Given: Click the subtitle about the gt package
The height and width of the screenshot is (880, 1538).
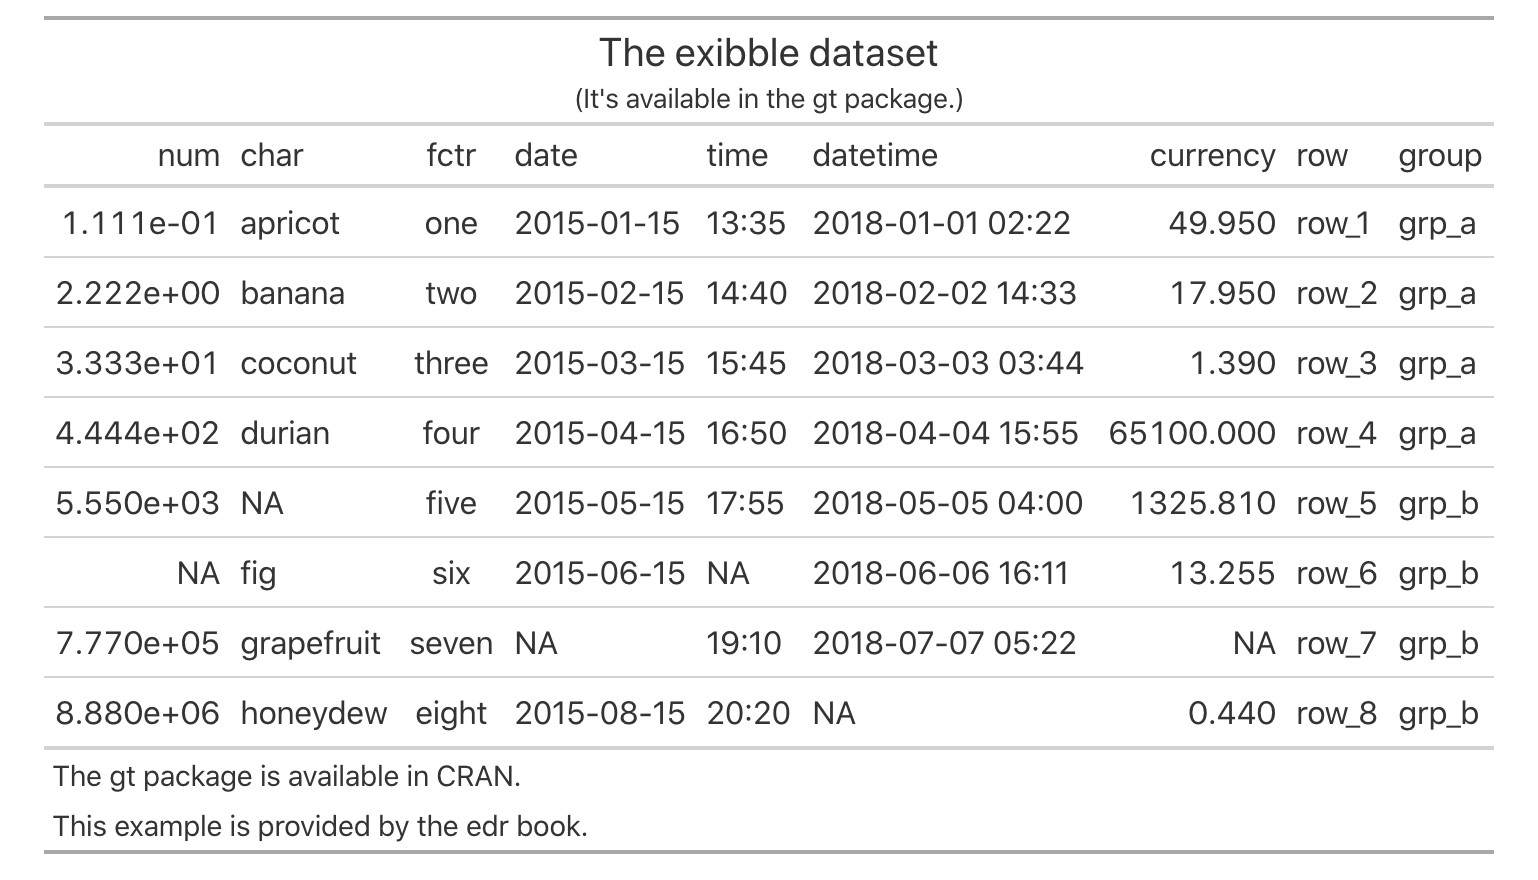Looking at the screenshot, I should (x=768, y=99).
